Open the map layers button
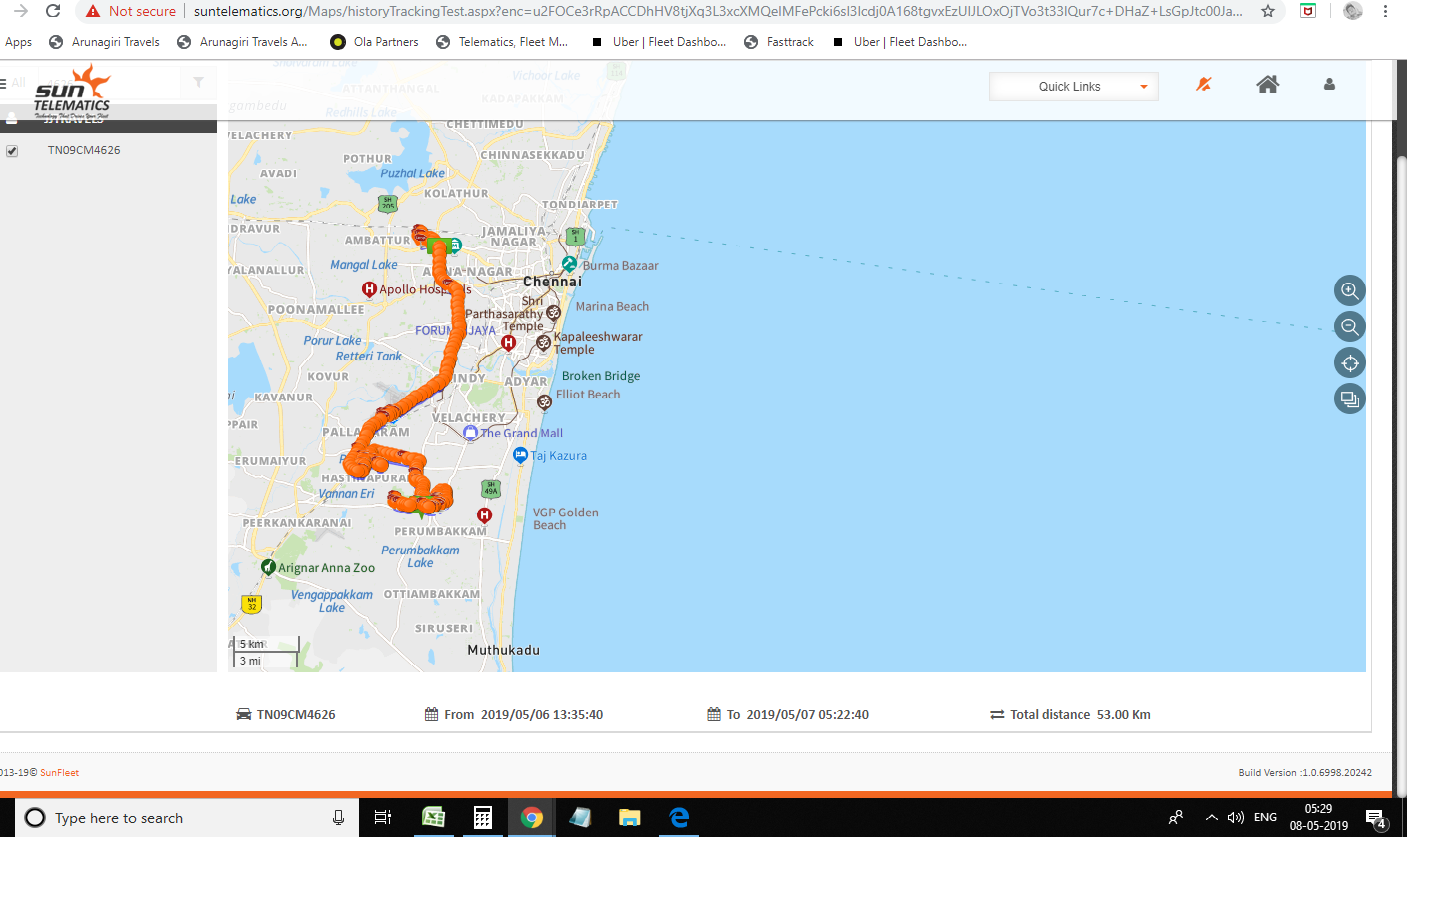Screen dimensions: 1440x900 (1350, 400)
